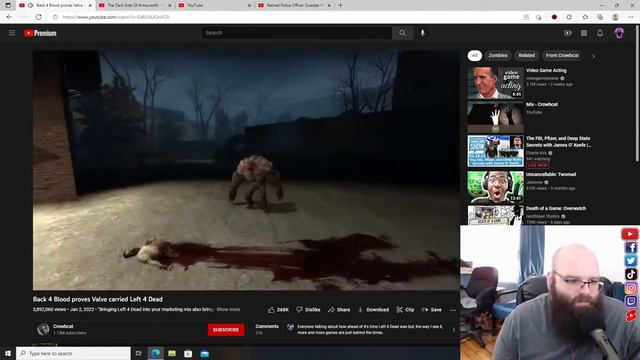Click the red extension icon in toolbar
Screen dimensions: 640x360
pyautogui.click(x=554, y=17)
